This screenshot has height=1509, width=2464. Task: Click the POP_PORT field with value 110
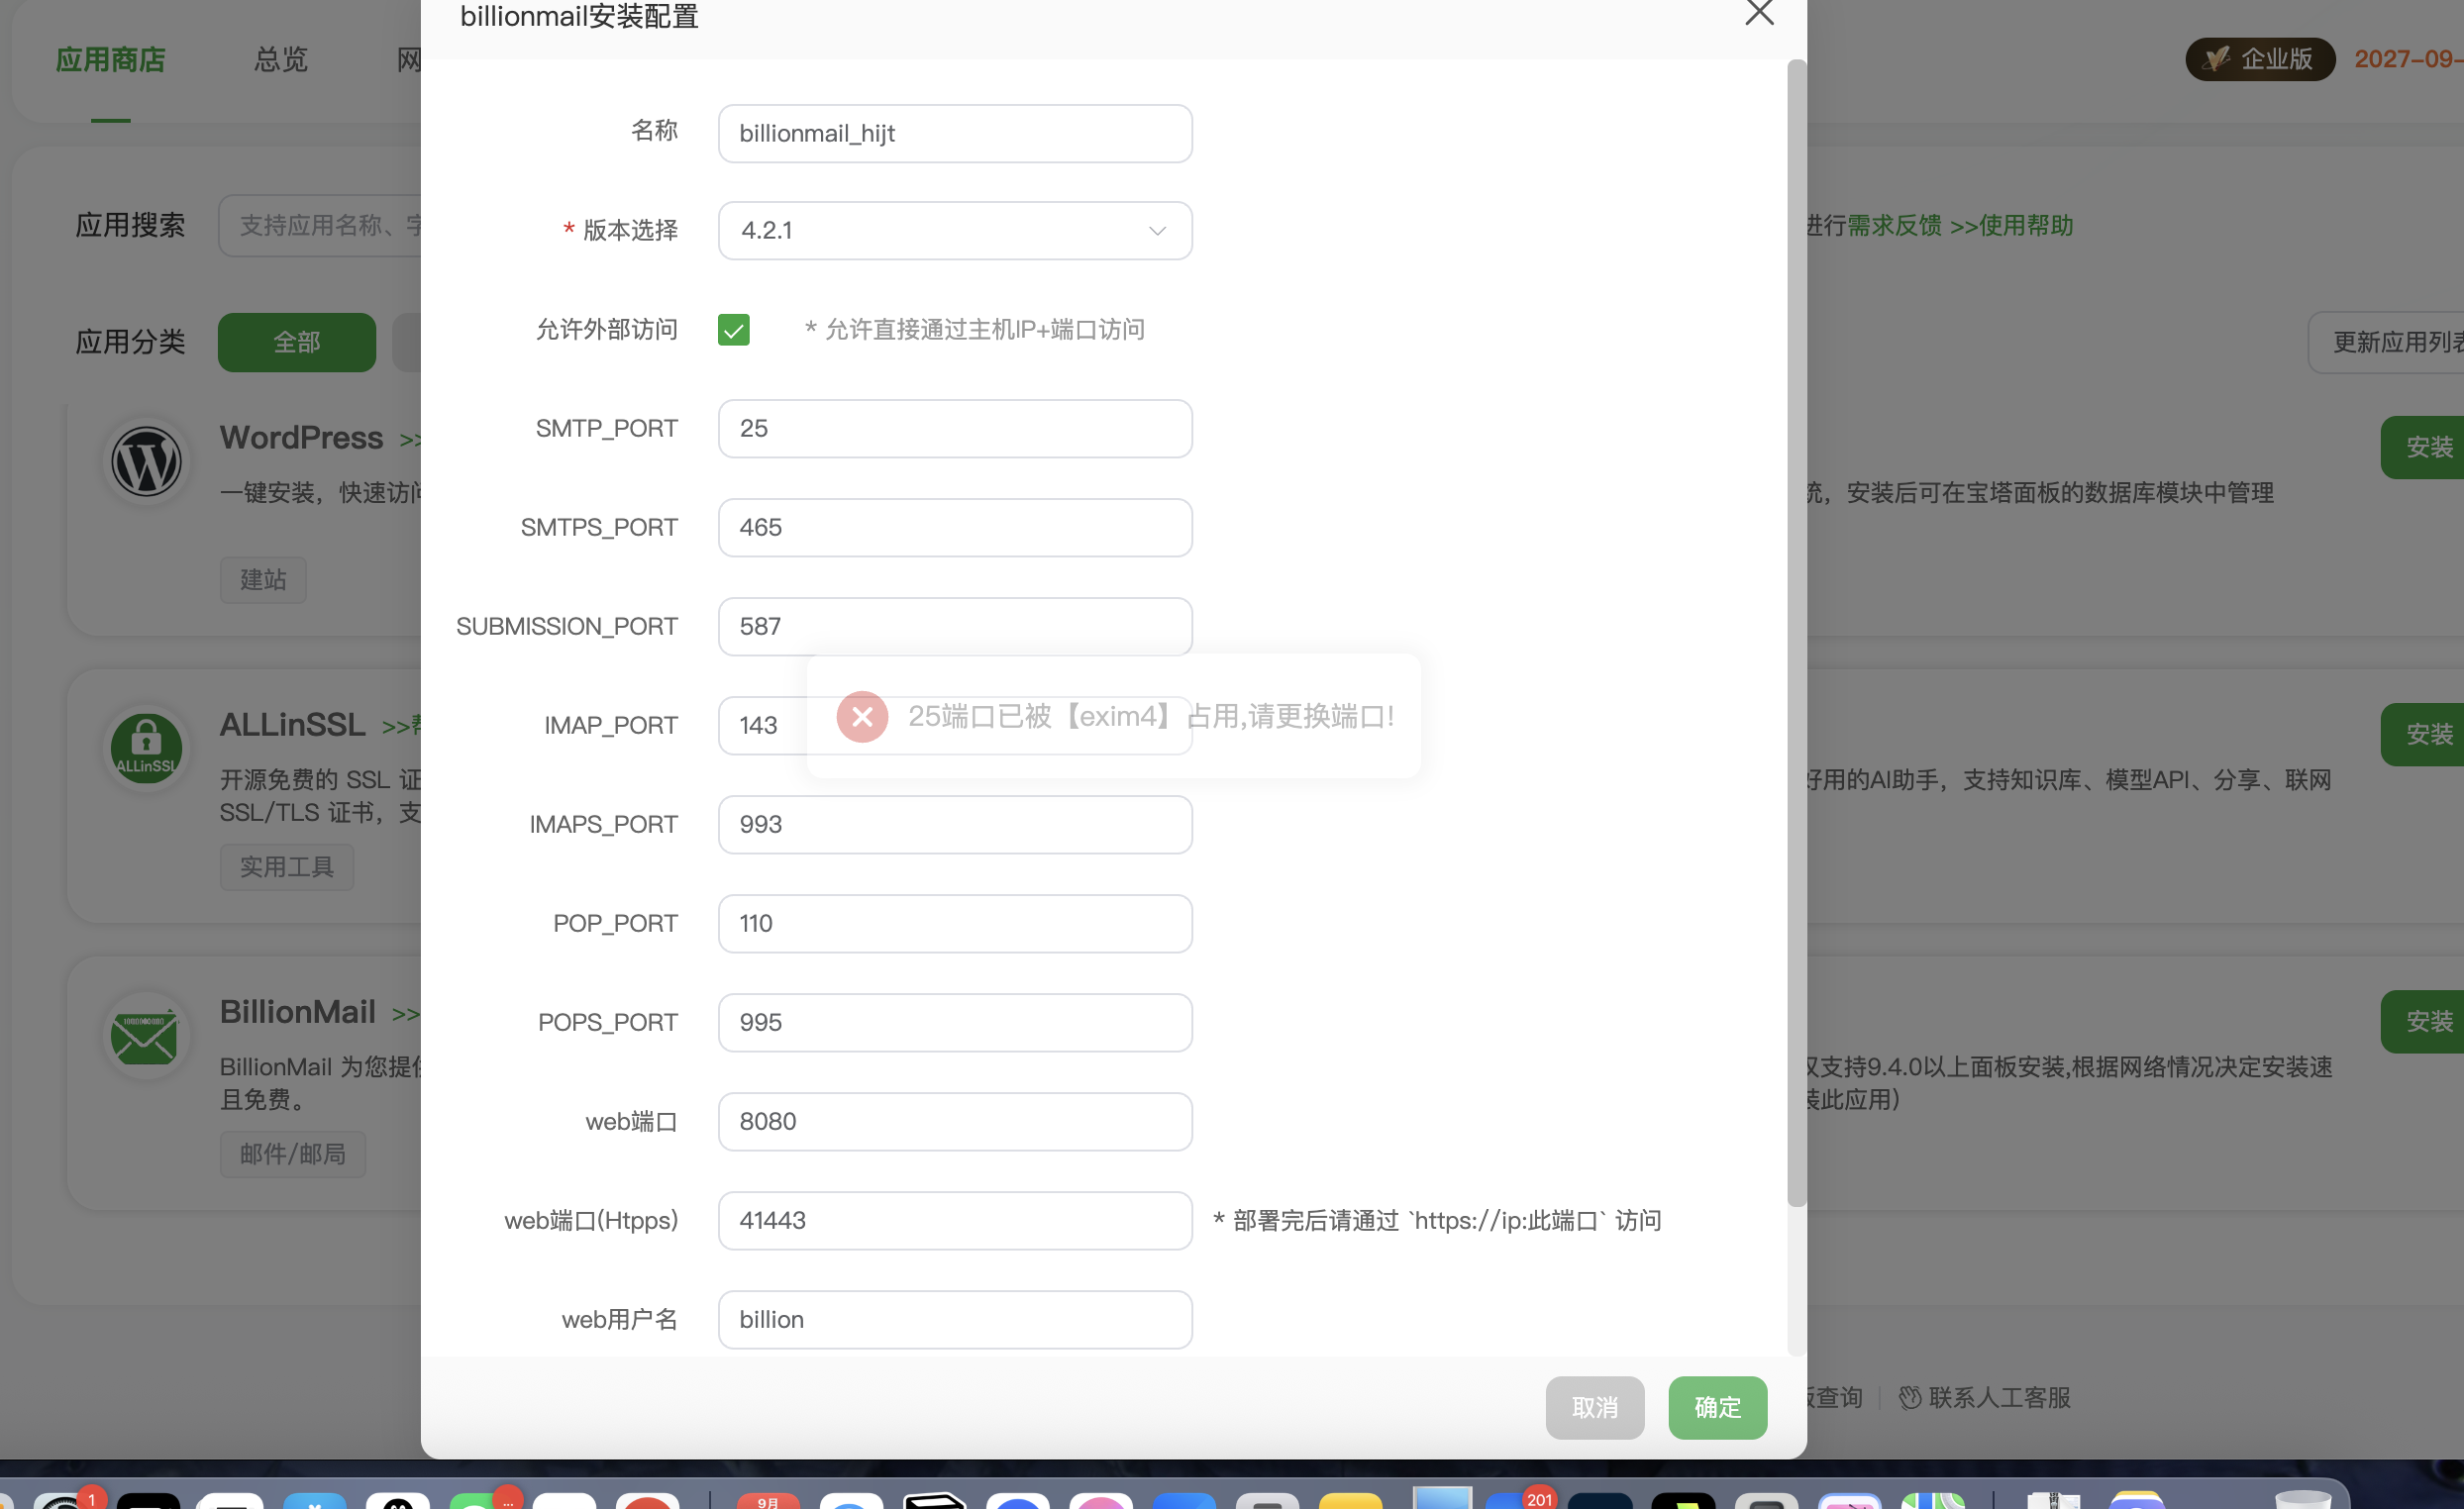[955, 923]
